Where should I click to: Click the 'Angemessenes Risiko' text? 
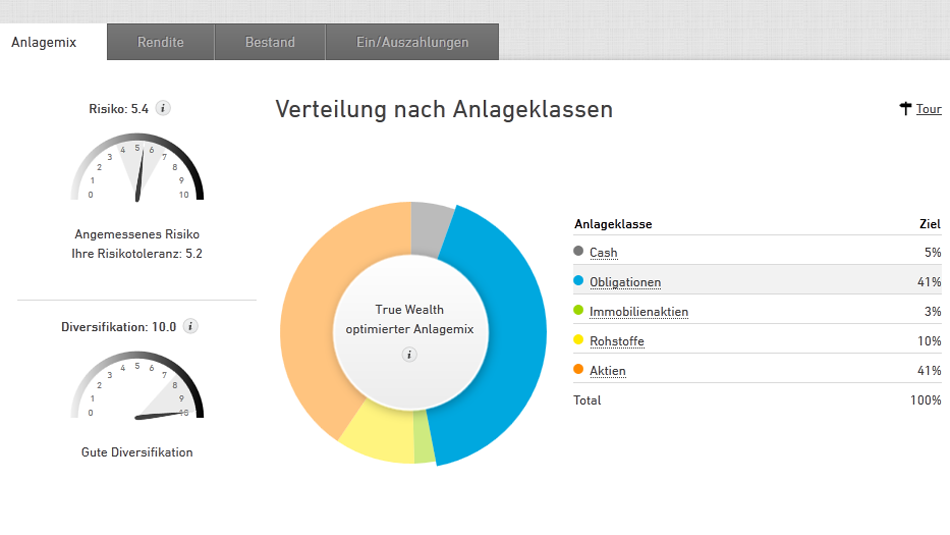click(137, 234)
